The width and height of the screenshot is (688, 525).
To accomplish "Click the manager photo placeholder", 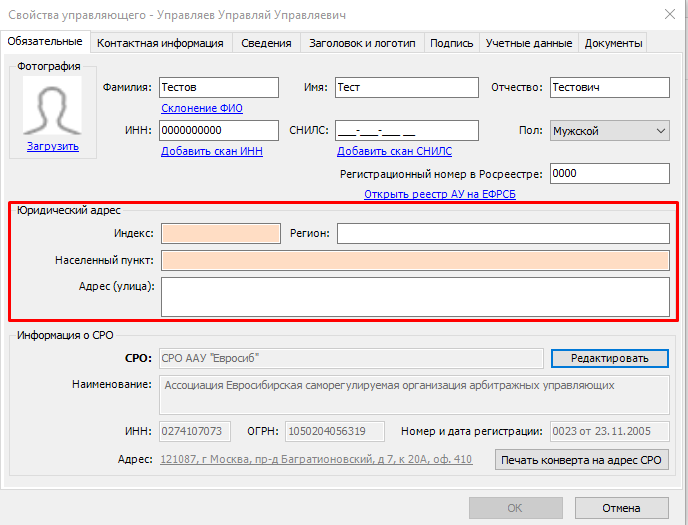I will (52, 106).
